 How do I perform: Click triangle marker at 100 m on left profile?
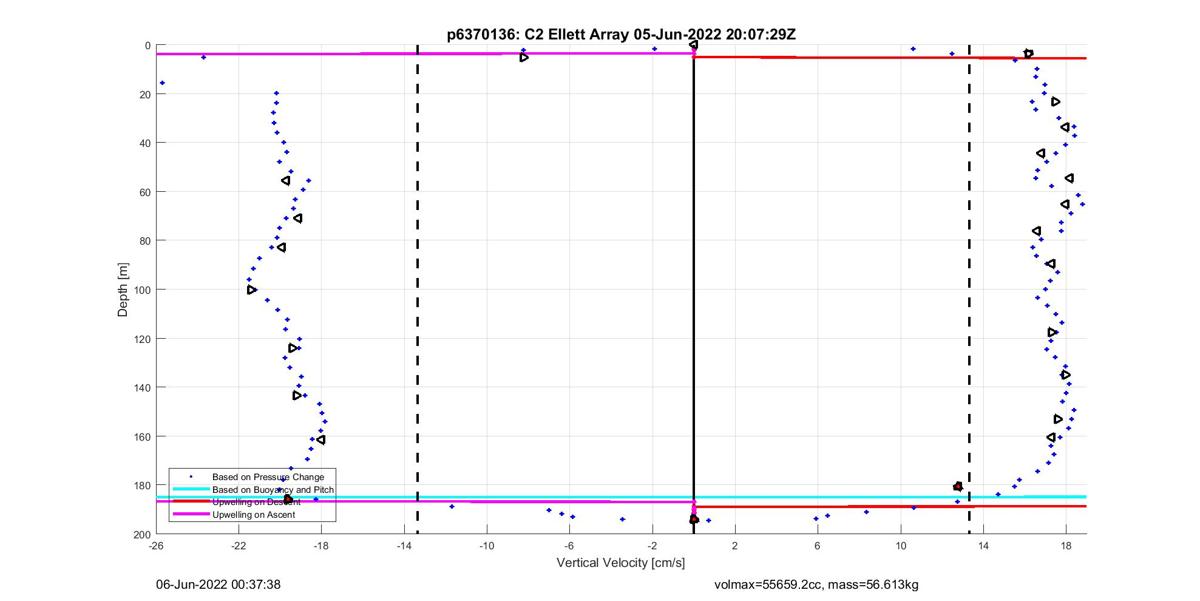coord(252,290)
